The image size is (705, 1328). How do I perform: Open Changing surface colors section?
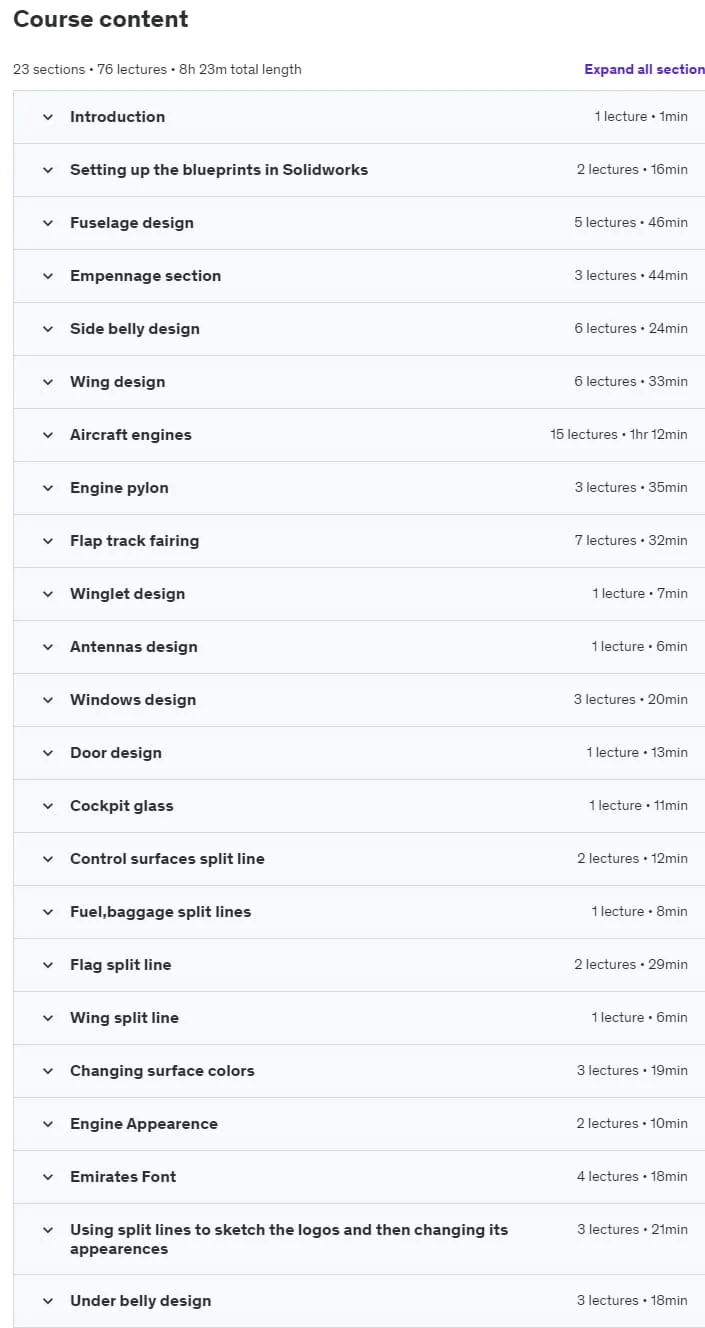coord(359,1071)
